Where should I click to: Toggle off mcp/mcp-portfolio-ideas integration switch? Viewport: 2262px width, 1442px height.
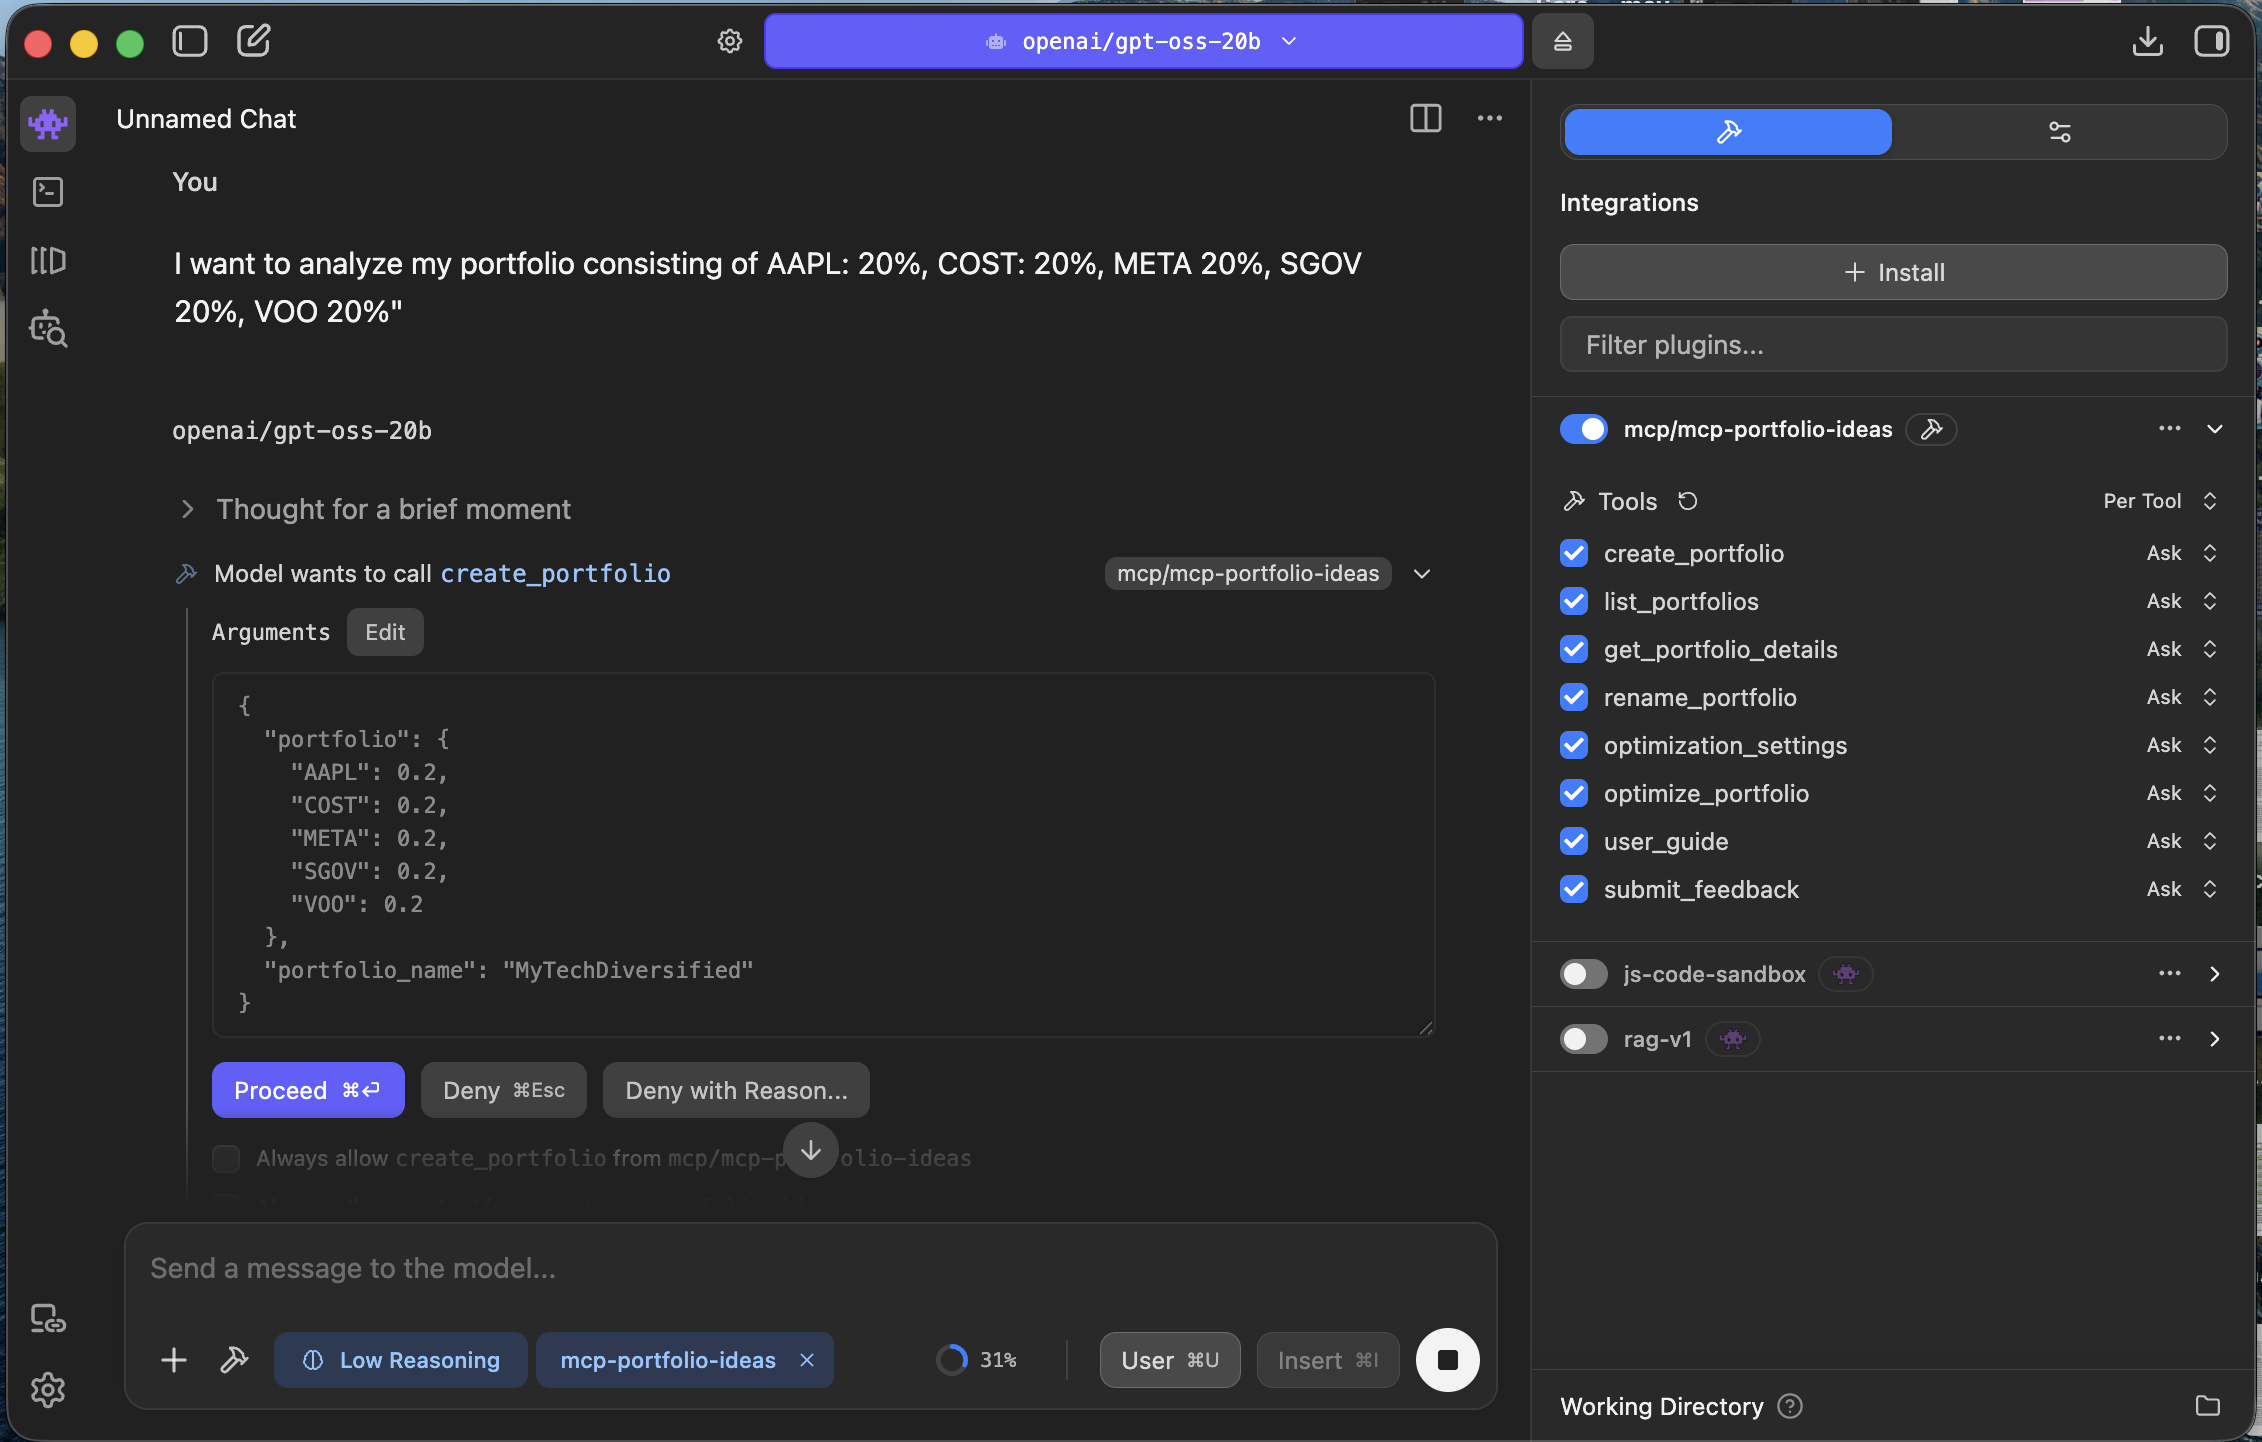click(1584, 429)
